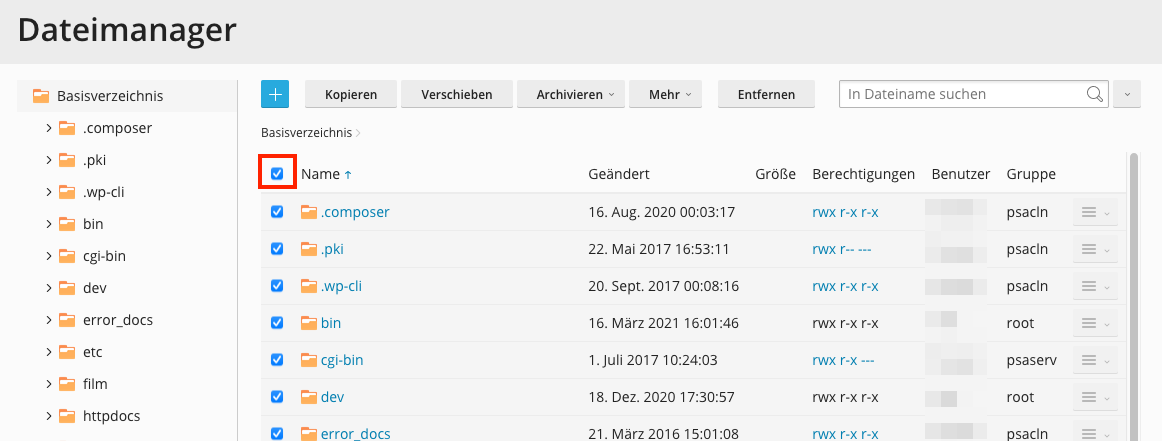This screenshot has height=441, width=1162.
Task: Sort by the Geändert column header
Action: pos(619,174)
